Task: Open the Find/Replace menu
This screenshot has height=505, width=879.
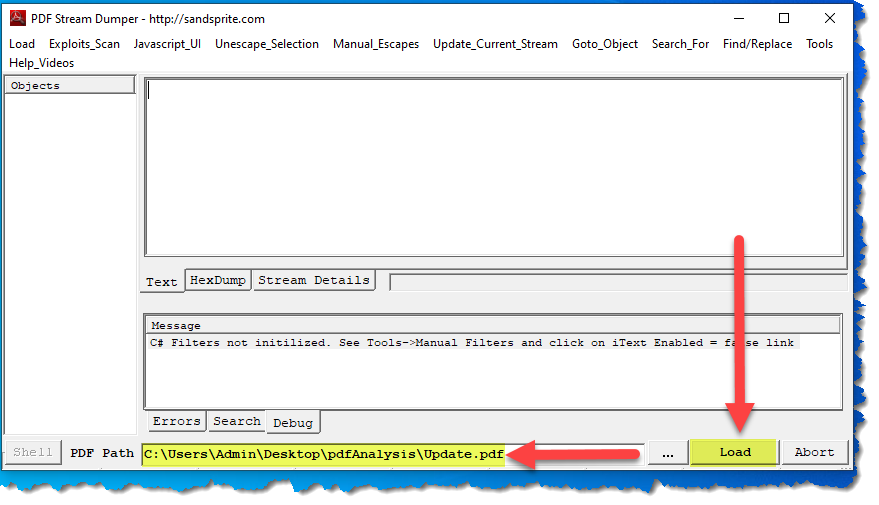Action: point(757,44)
